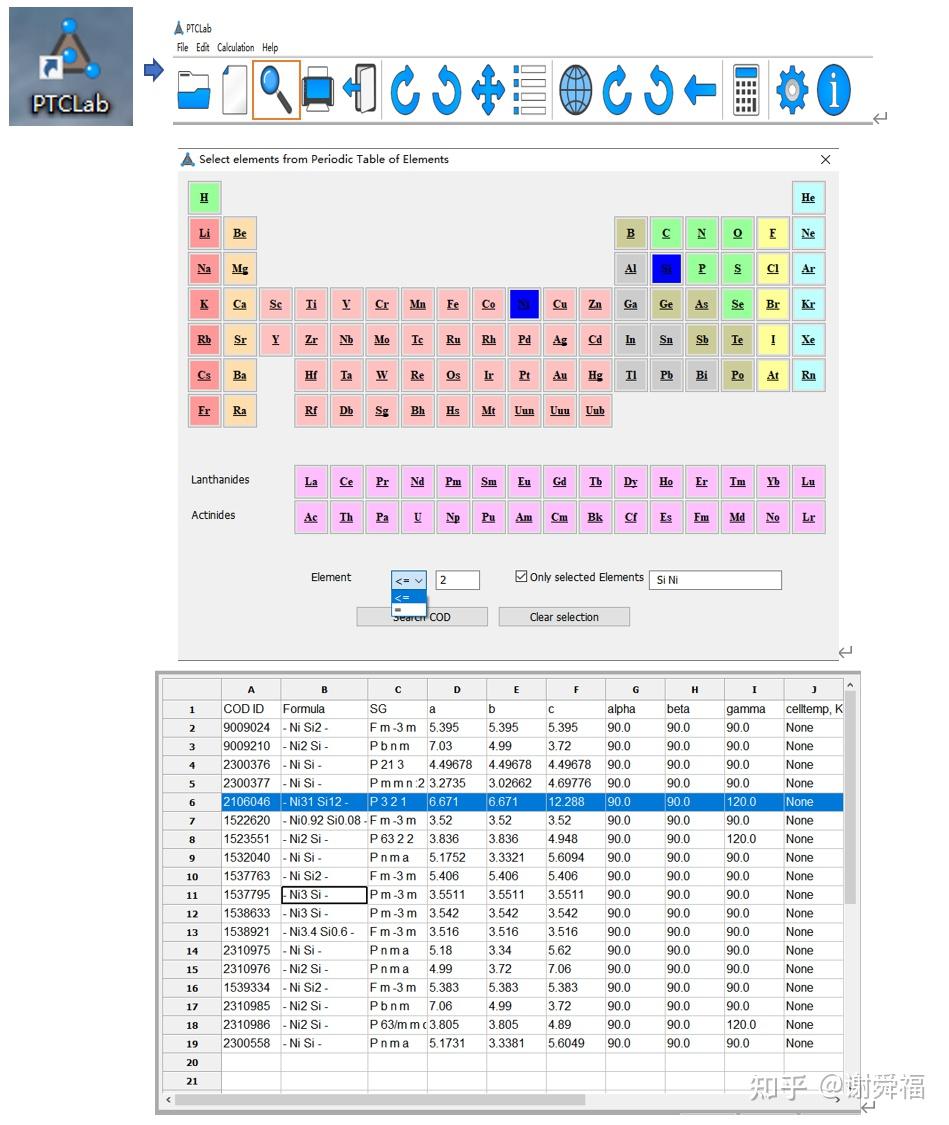Click the element count input field
This screenshot has height=1125, width=949.
pos(458,580)
